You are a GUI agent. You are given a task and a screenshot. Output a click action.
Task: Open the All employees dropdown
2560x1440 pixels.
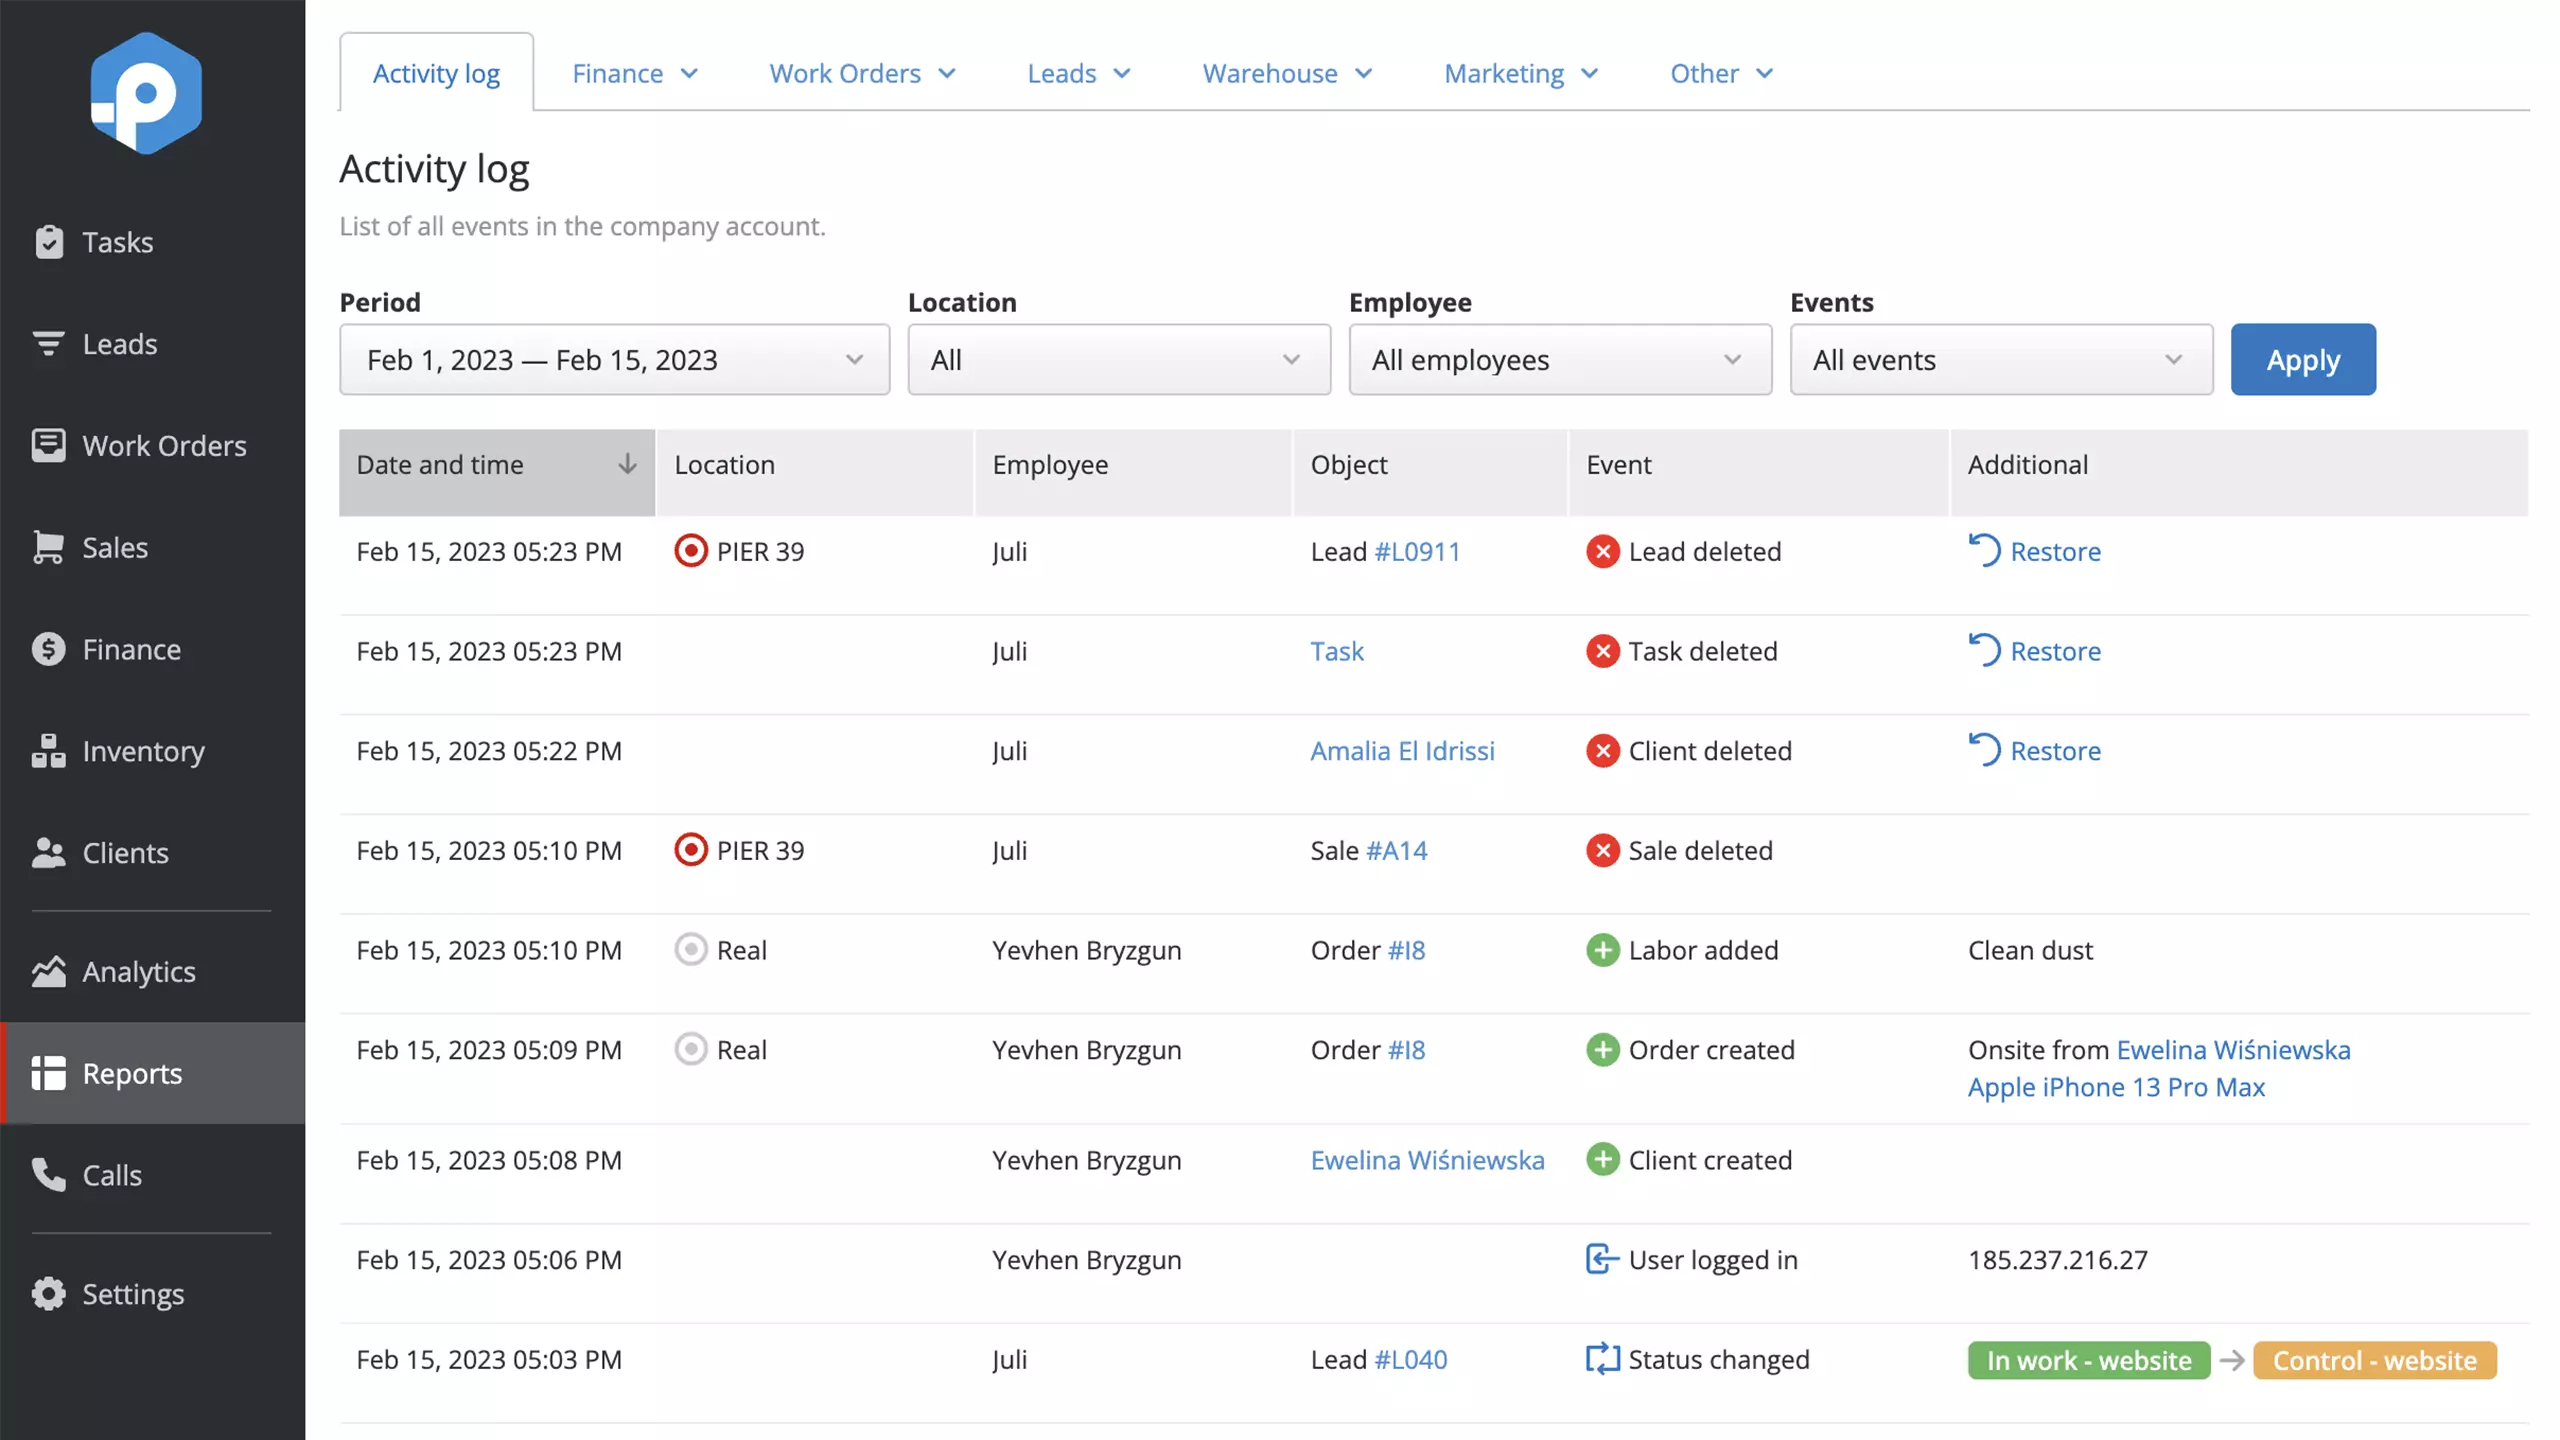coord(1560,359)
